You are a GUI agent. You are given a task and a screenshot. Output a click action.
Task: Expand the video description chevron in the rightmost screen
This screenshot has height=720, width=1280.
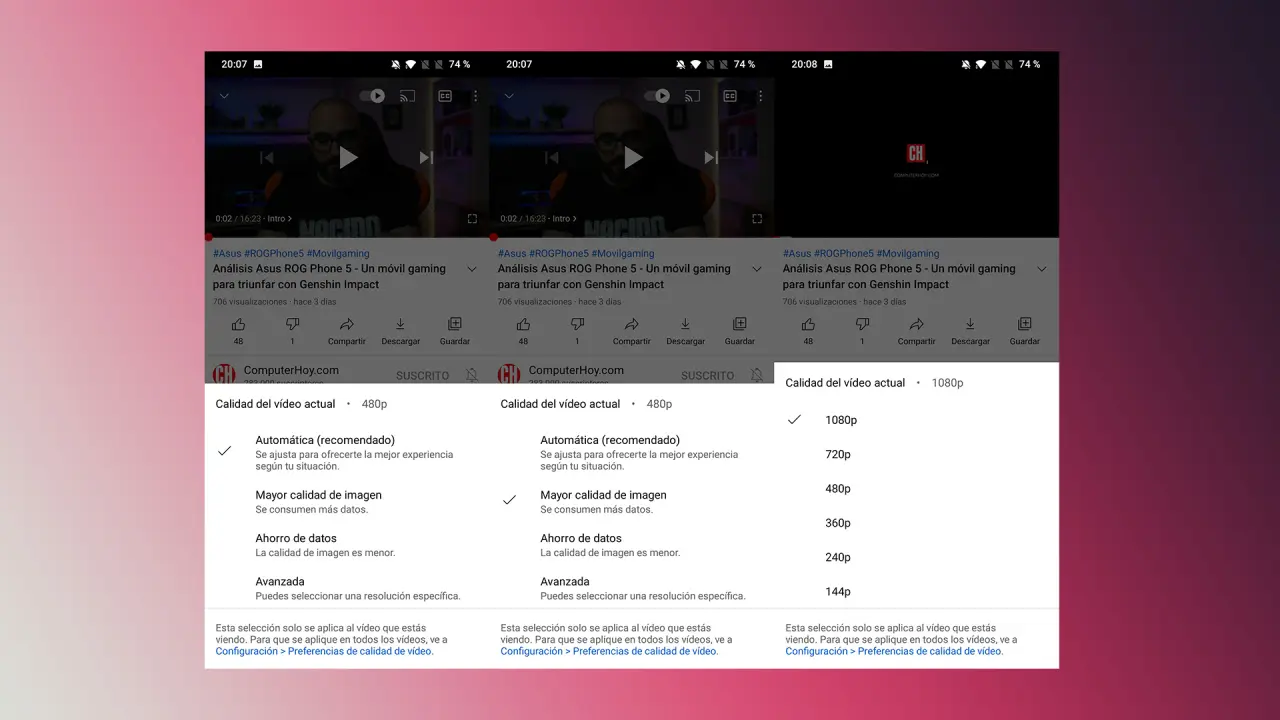coord(1042,270)
